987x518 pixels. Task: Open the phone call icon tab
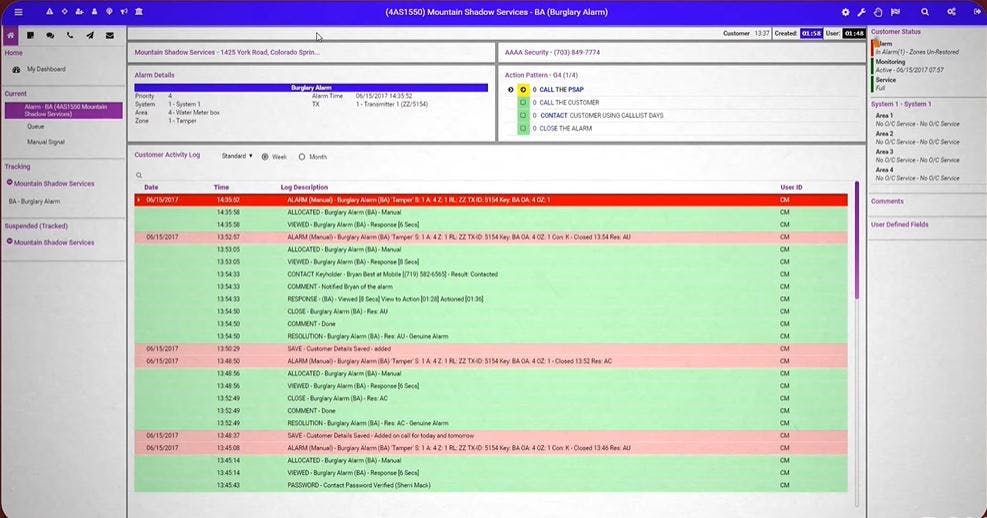click(x=70, y=35)
